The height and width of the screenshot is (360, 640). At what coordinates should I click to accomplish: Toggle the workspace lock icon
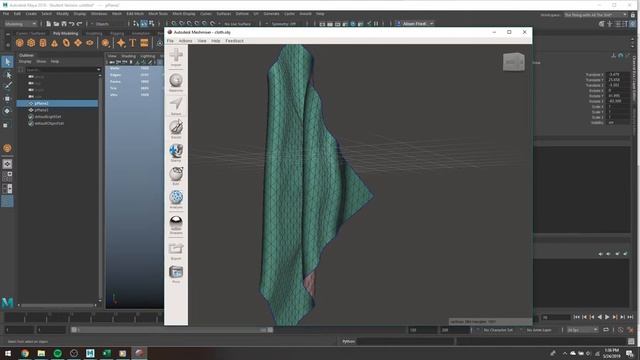(x=633, y=15)
